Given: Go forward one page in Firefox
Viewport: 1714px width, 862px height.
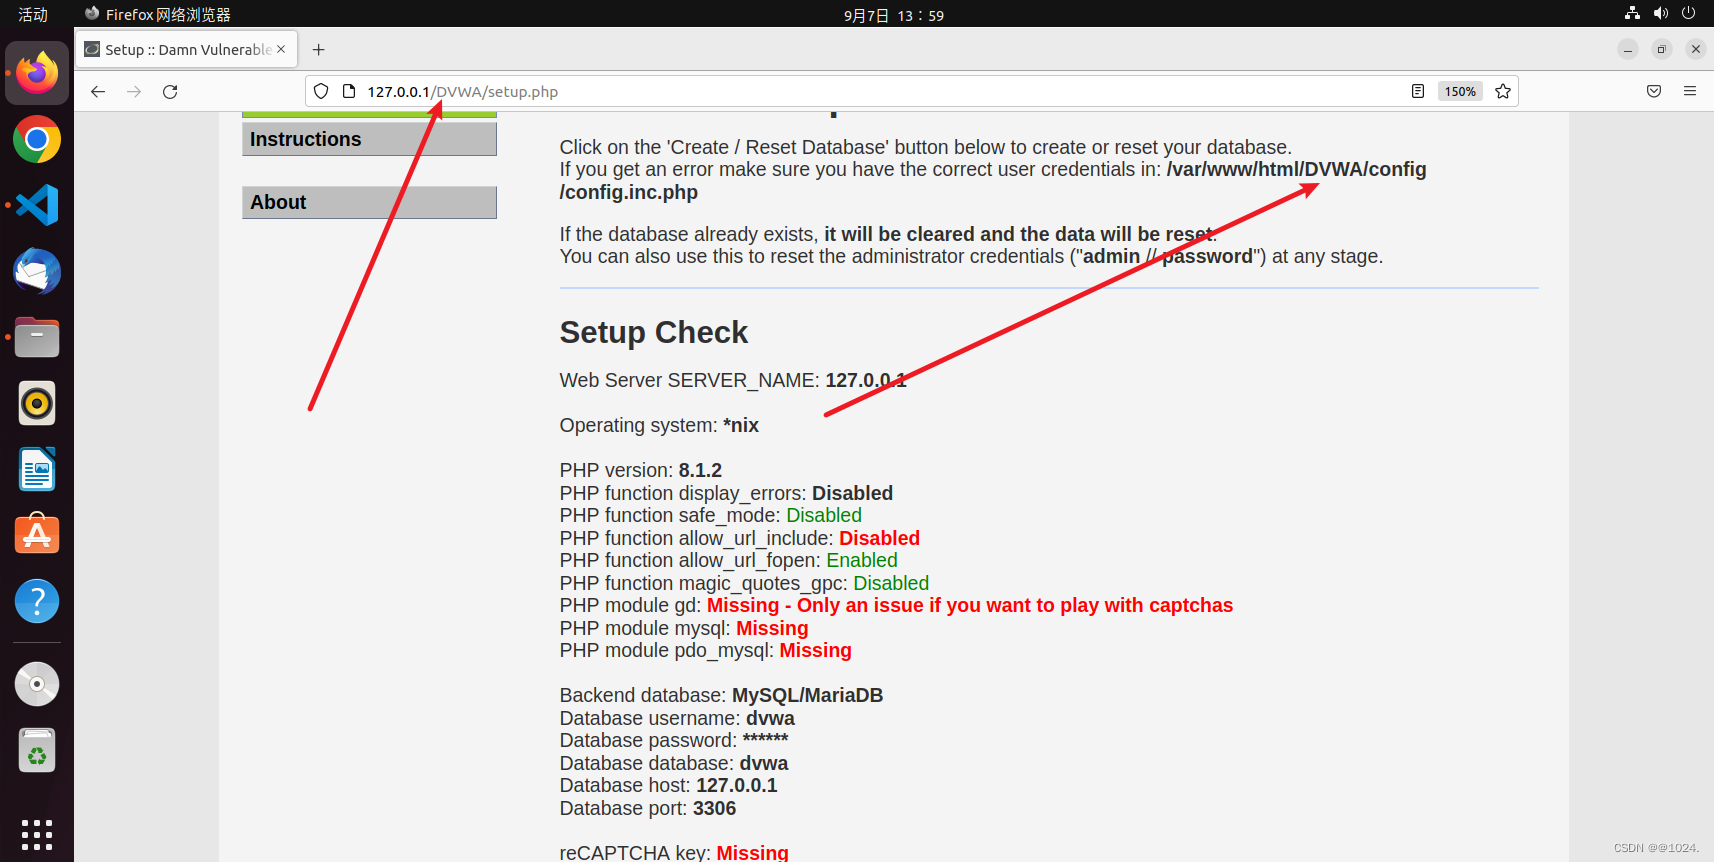Looking at the screenshot, I should [134, 91].
